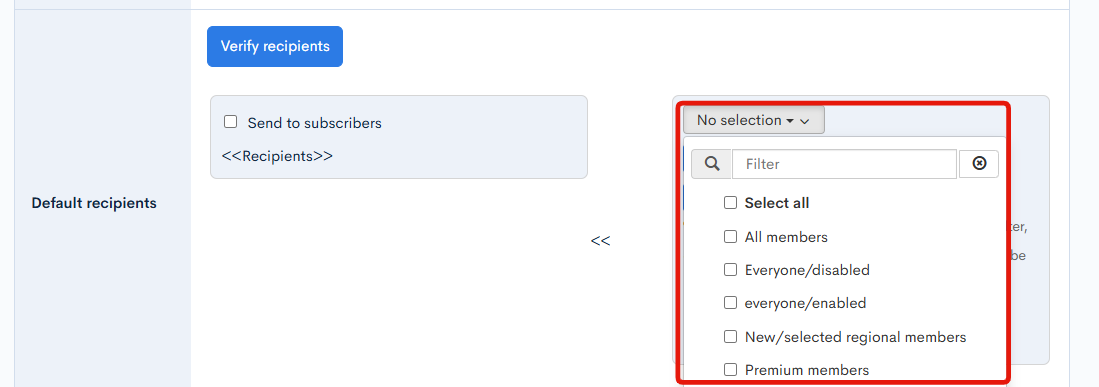Select the Premium members label text
Viewport: 1099px width, 387px height.
[x=807, y=370]
